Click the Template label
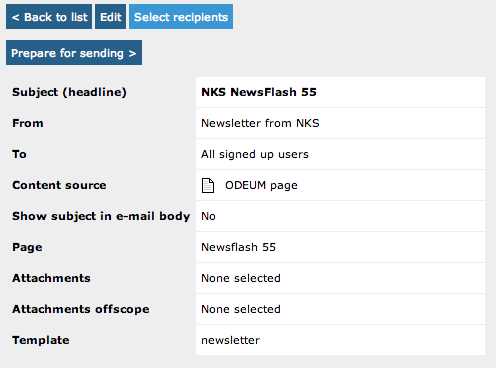496x368 pixels. (41, 340)
